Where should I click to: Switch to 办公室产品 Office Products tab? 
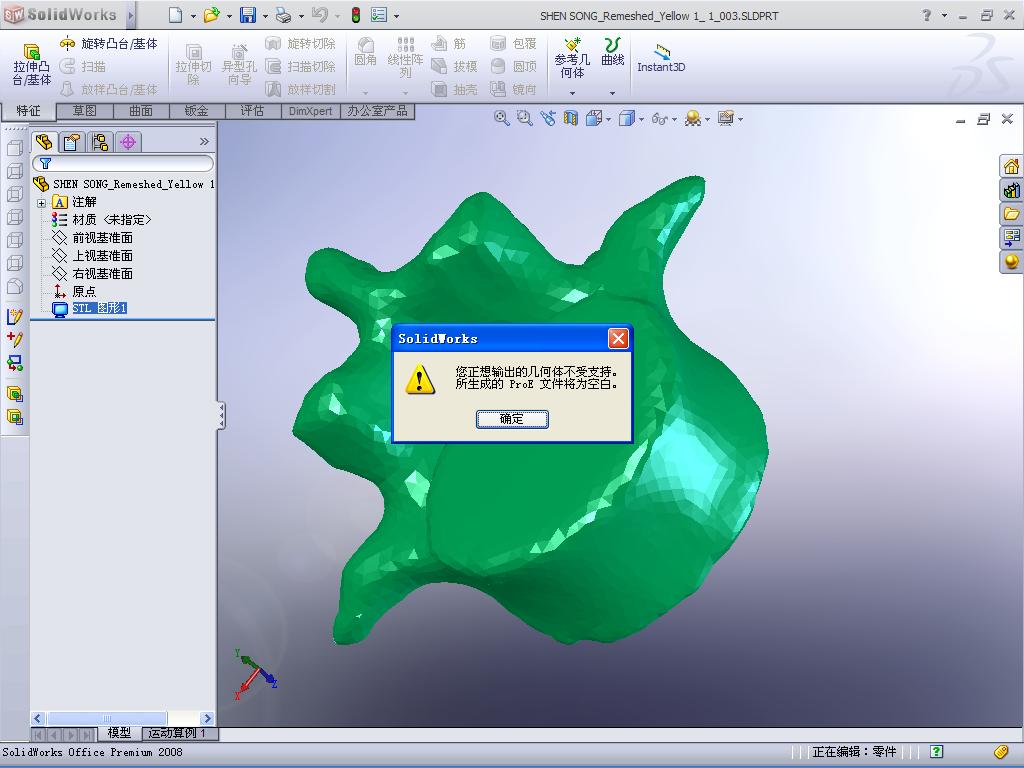pyautogui.click(x=377, y=111)
